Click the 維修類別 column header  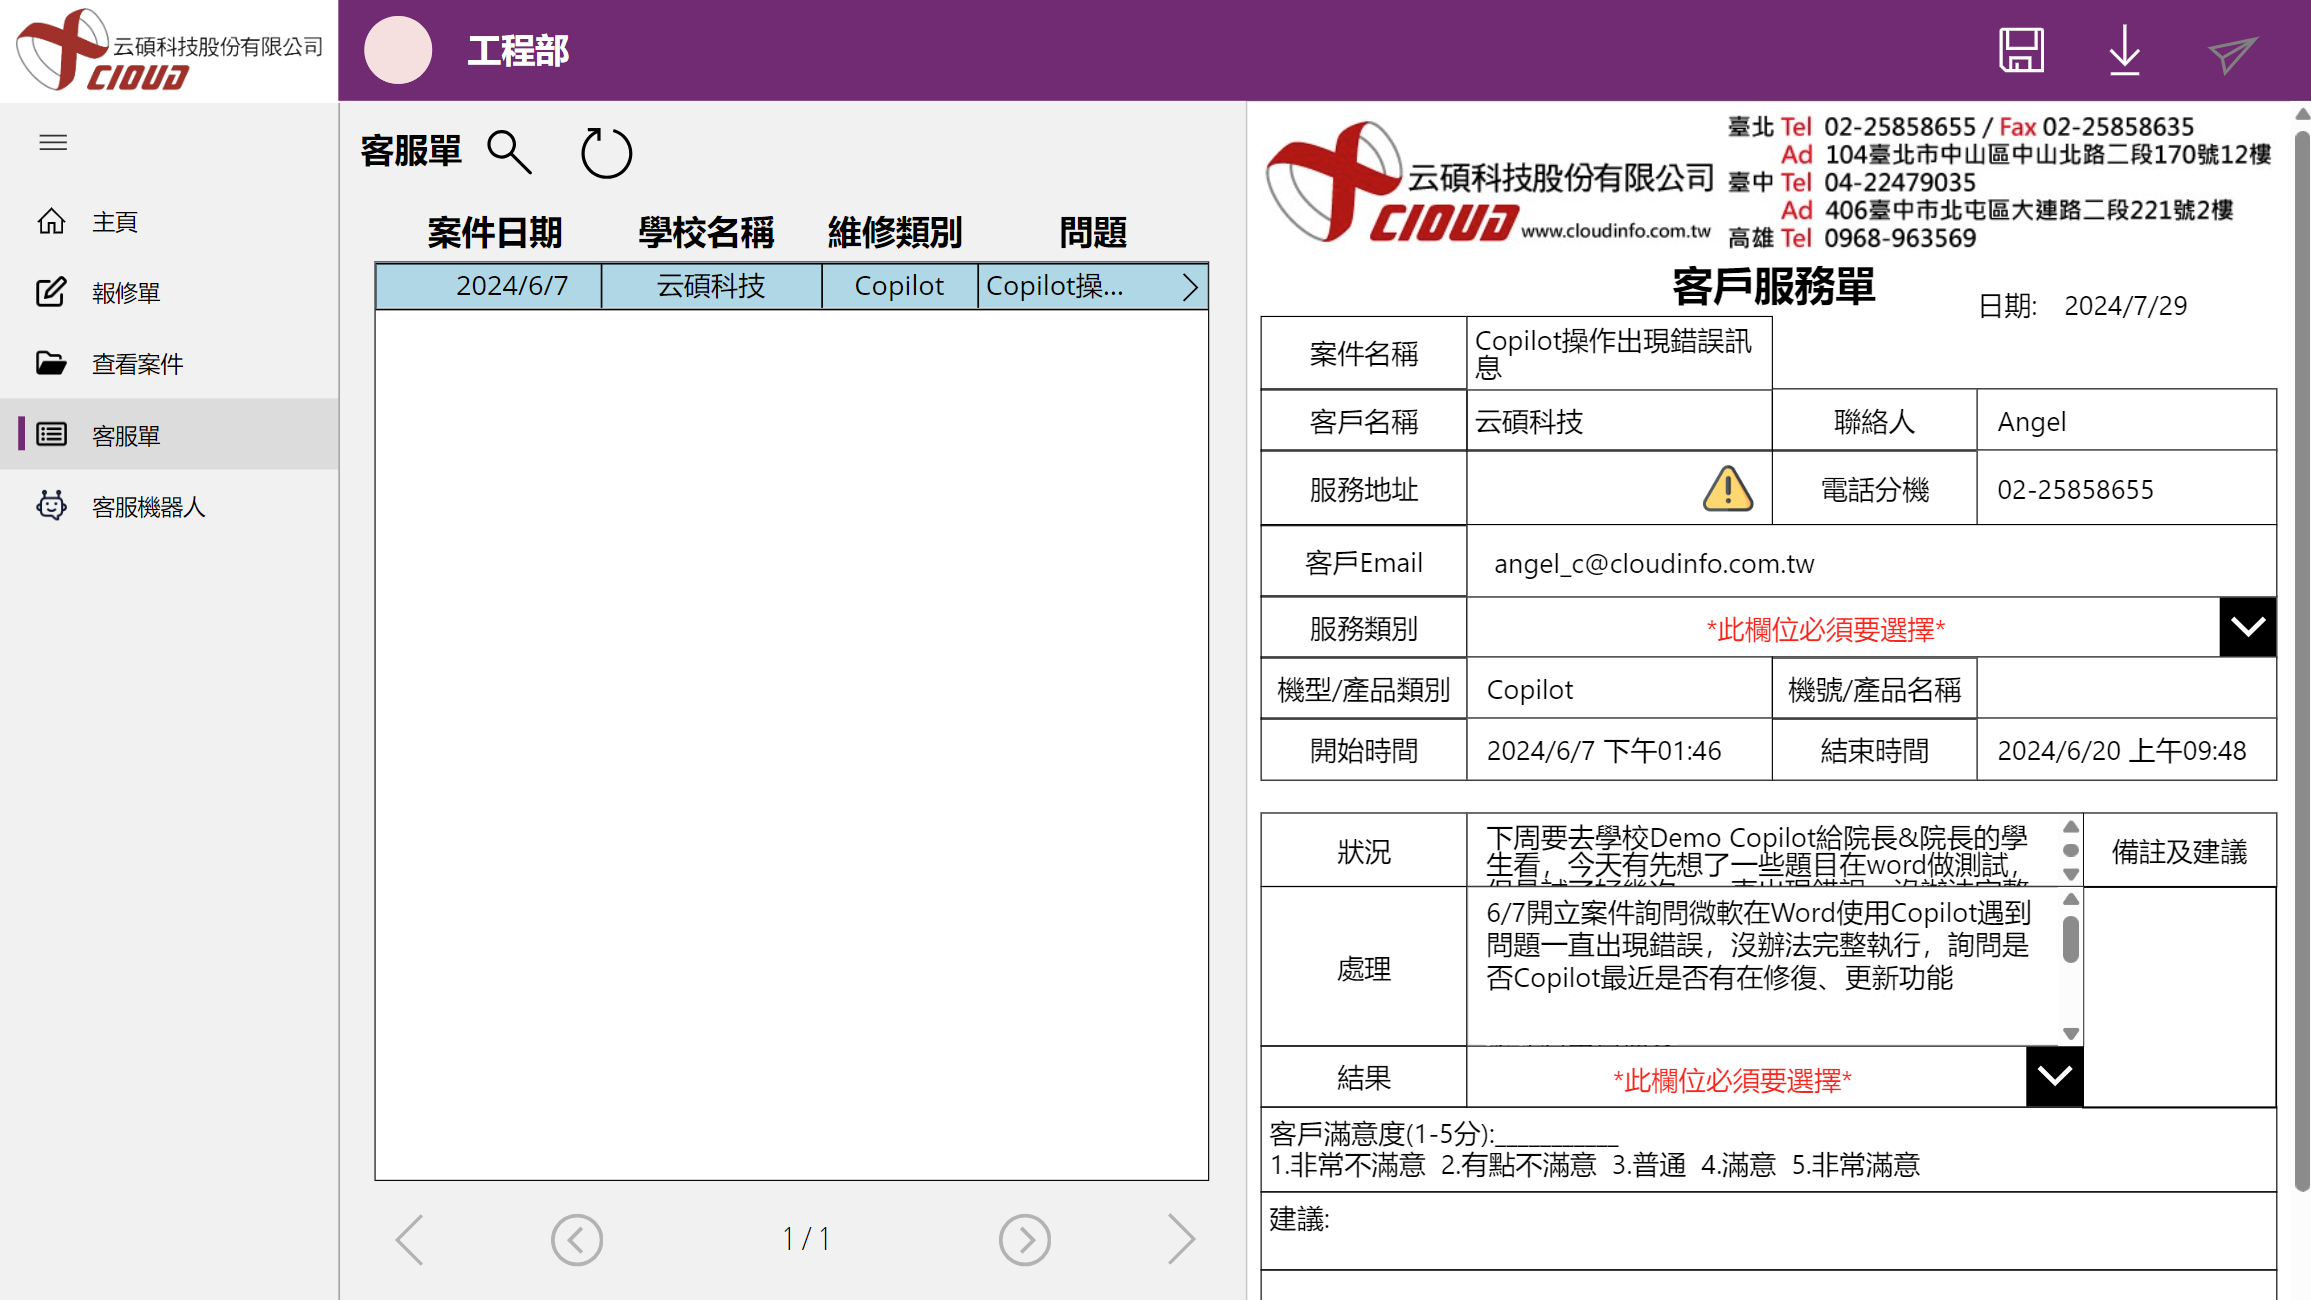coord(895,232)
